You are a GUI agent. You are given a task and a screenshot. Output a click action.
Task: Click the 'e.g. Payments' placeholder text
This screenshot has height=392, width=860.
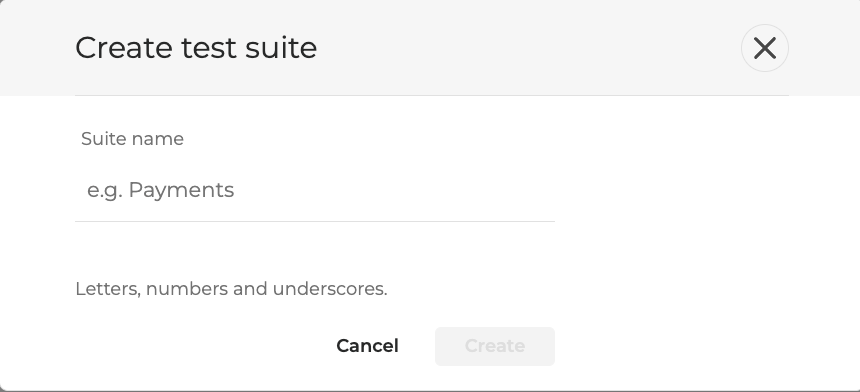pos(161,190)
